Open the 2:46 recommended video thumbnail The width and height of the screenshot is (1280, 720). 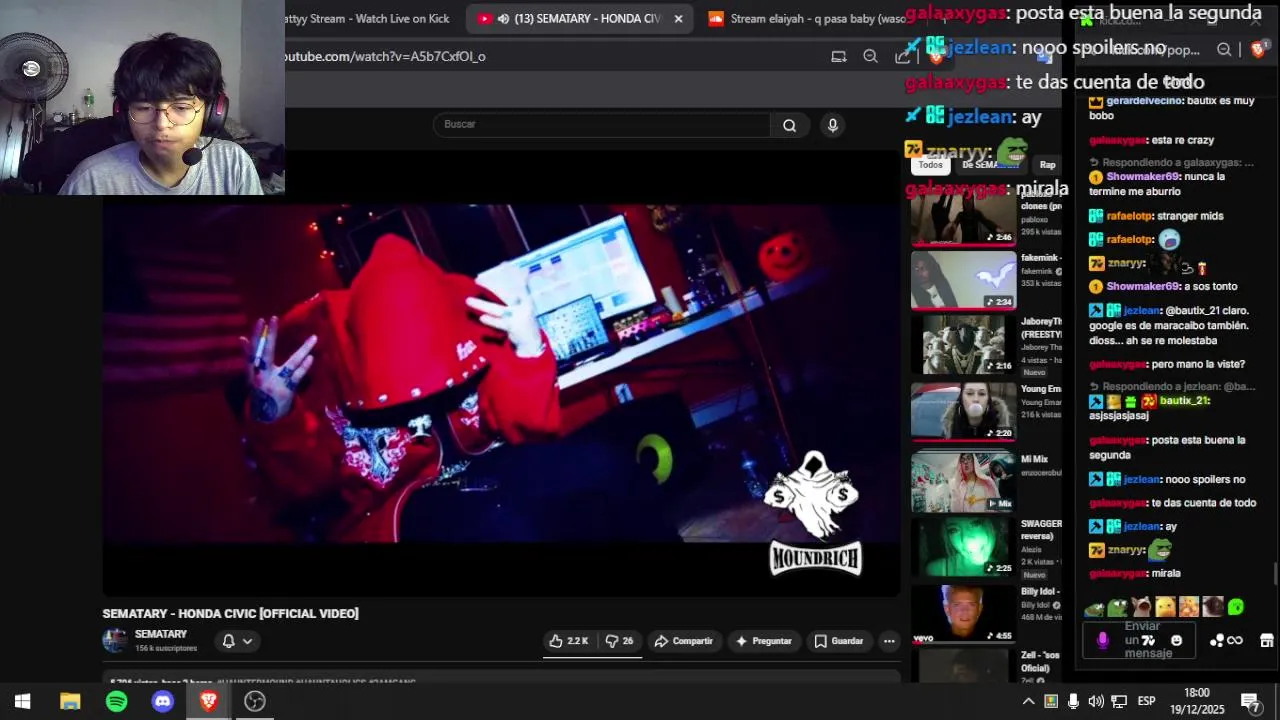tap(963, 219)
